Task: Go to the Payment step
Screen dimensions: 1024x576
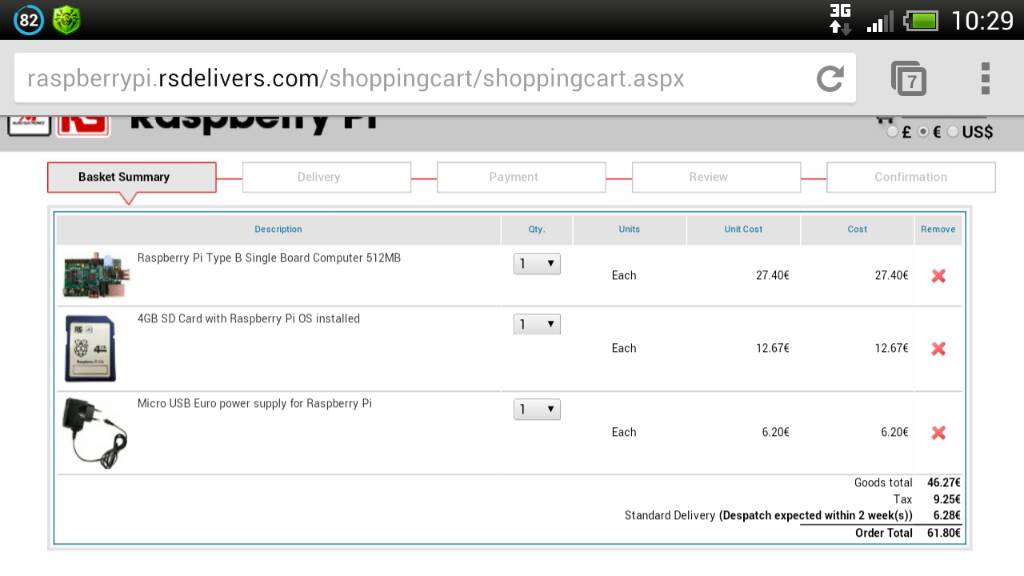Action: coord(521,177)
